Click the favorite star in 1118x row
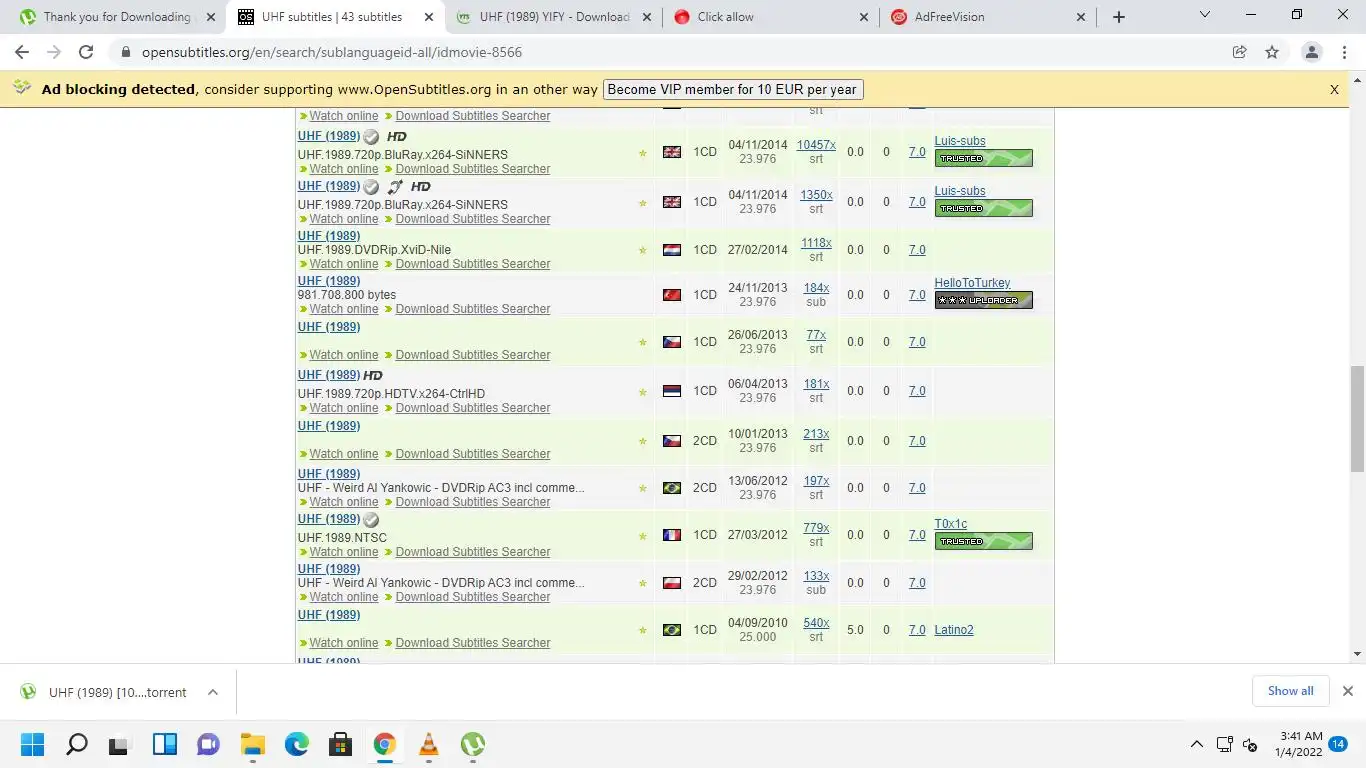 643,251
